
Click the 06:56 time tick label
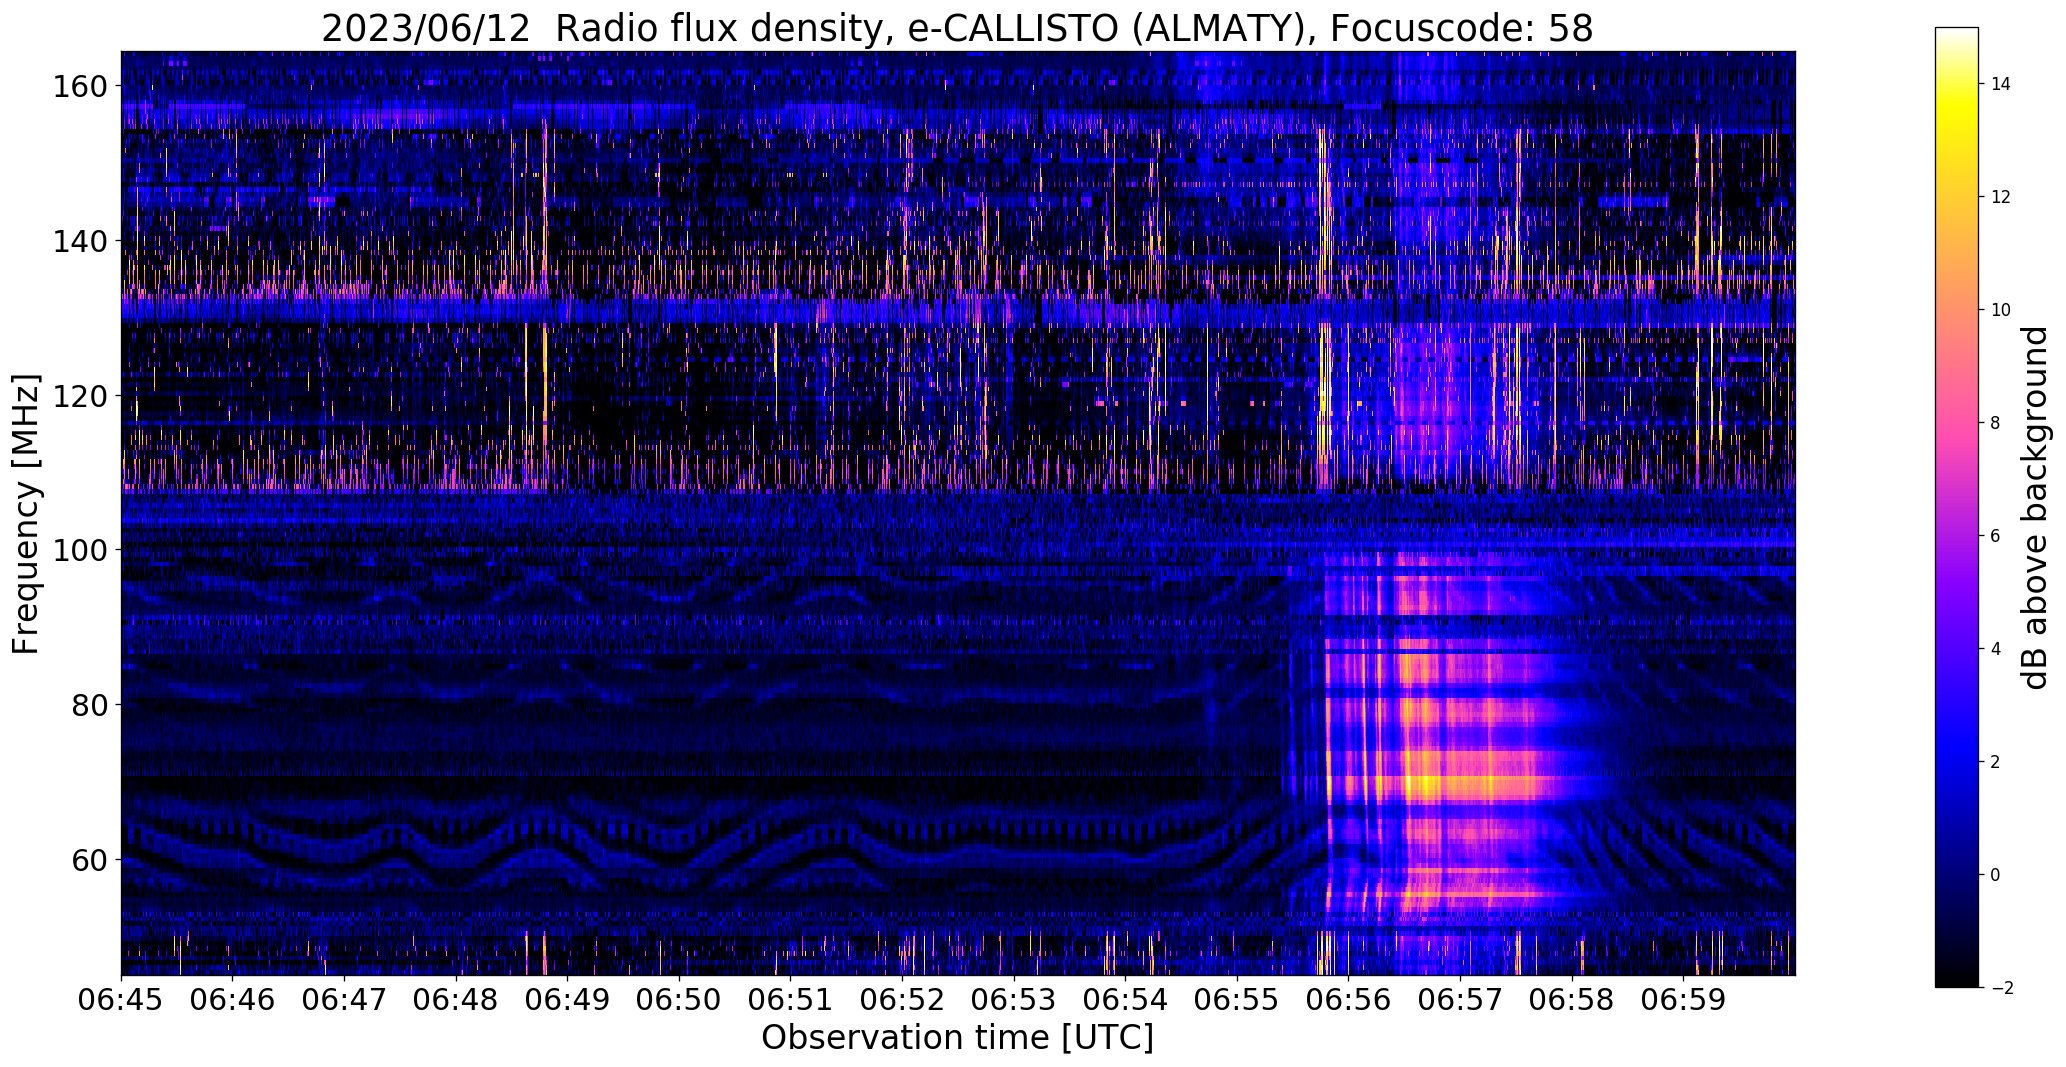(x=1349, y=999)
